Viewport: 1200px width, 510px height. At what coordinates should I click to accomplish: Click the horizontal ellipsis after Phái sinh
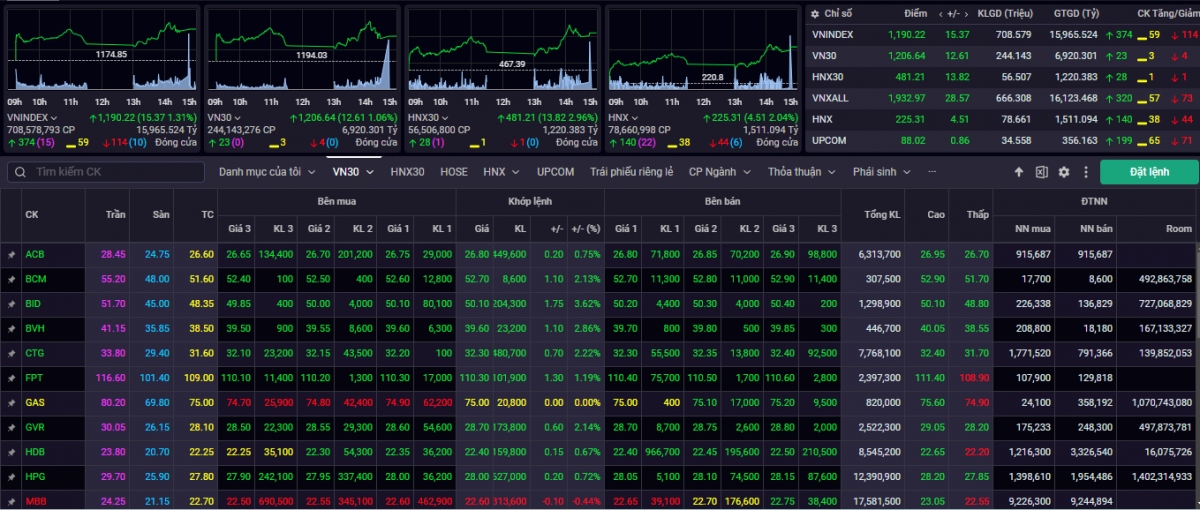(933, 172)
